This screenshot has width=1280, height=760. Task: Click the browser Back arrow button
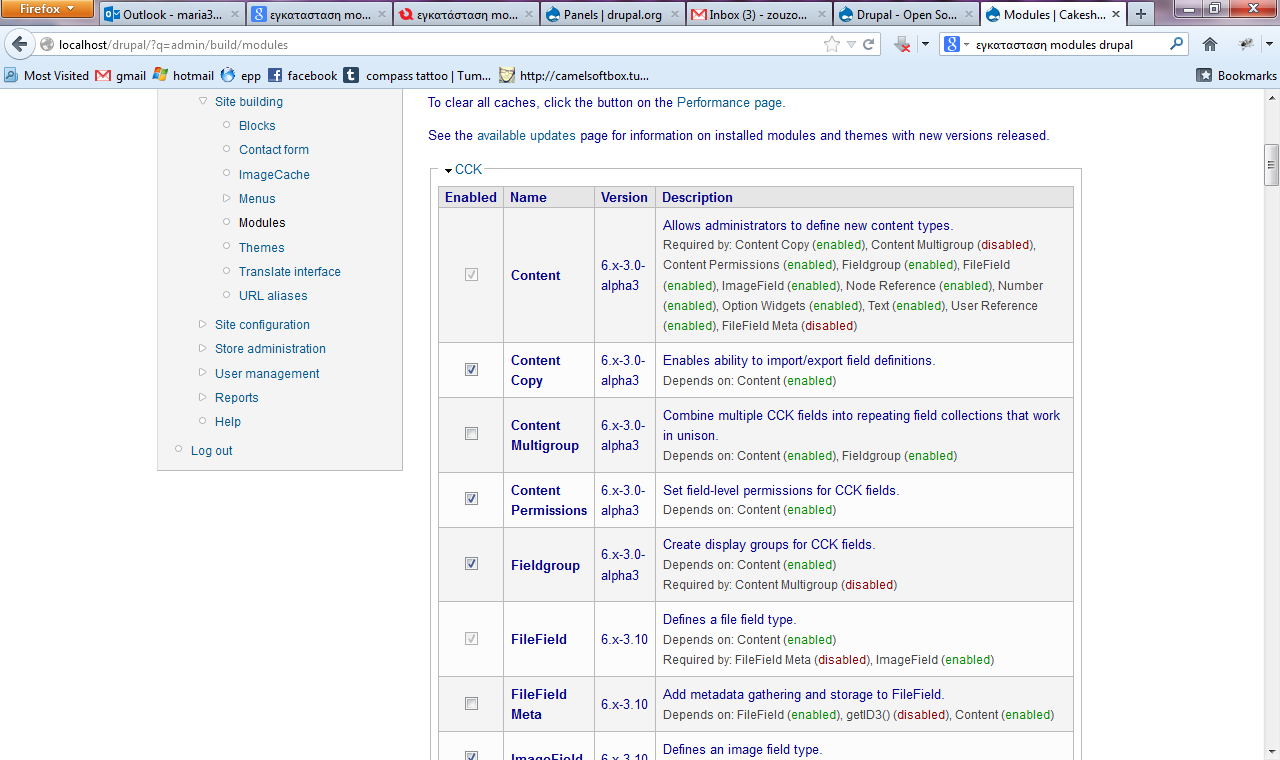tap(19, 44)
